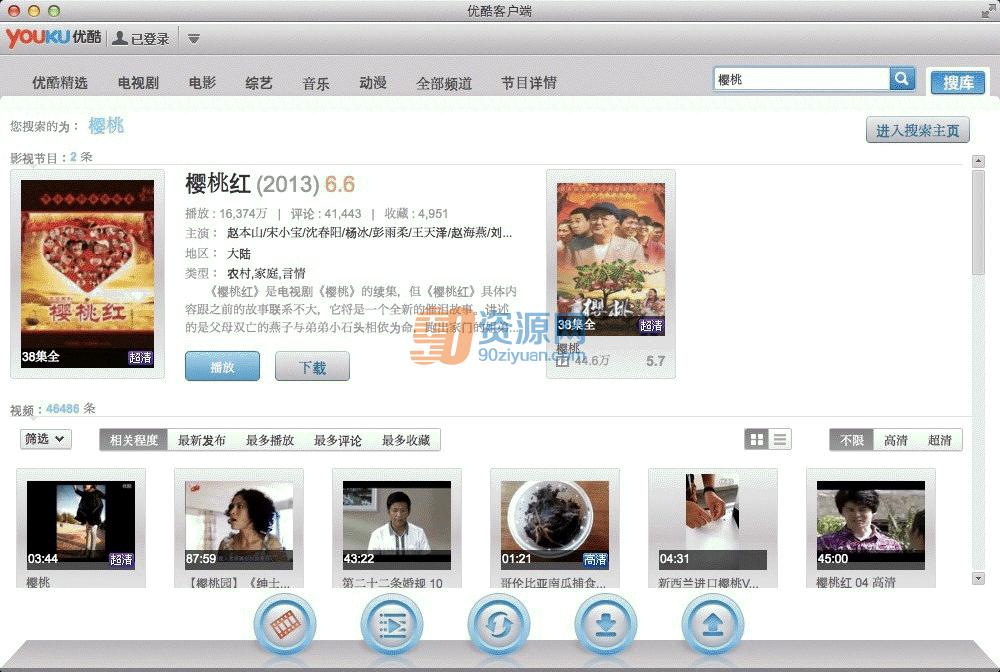Toggle fullscreen icon in title bar
The image size is (1000, 672).
pyautogui.click(x=988, y=11)
